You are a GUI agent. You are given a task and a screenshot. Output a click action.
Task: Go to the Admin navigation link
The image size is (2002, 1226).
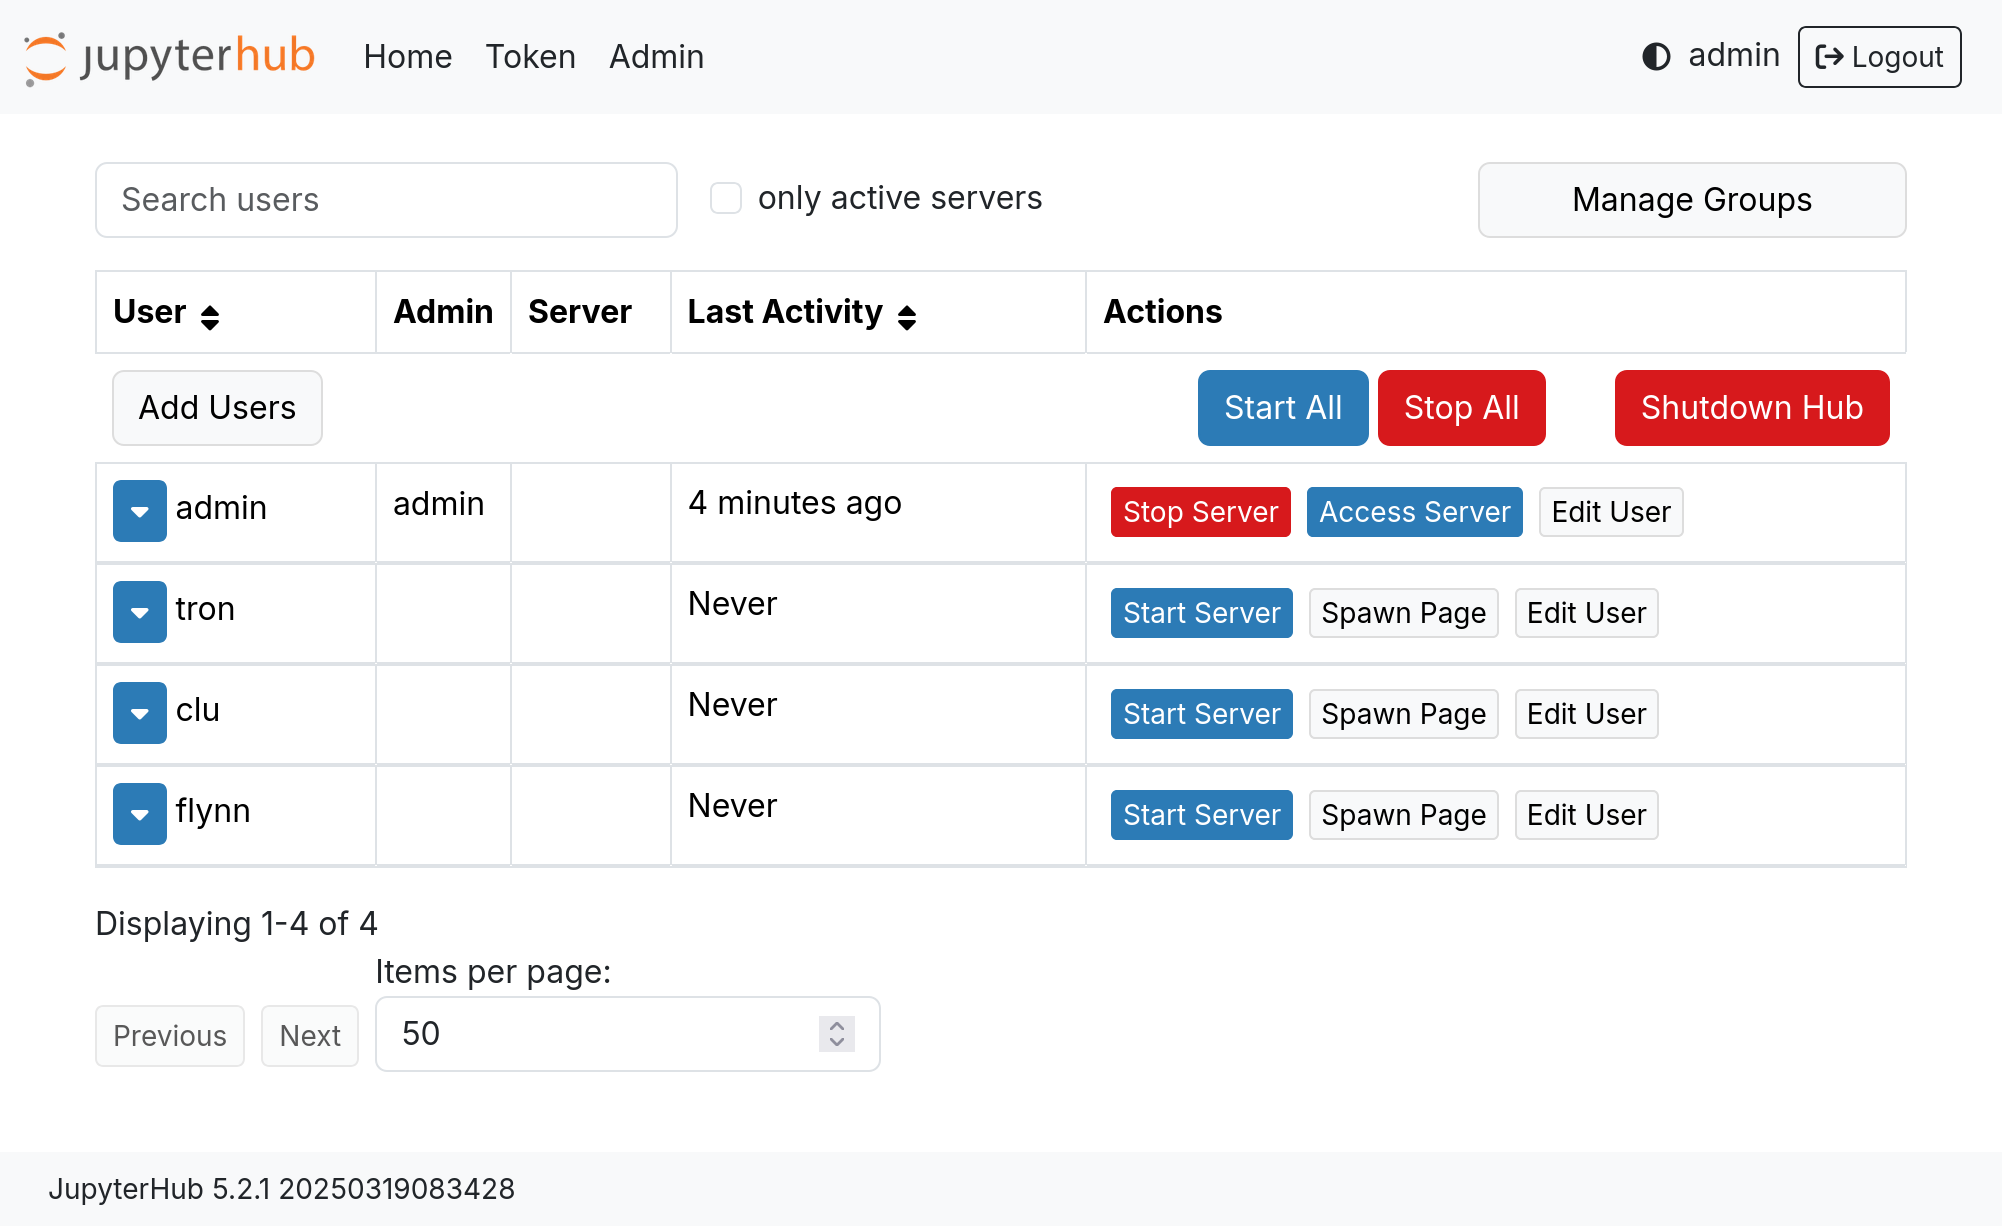(656, 57)
